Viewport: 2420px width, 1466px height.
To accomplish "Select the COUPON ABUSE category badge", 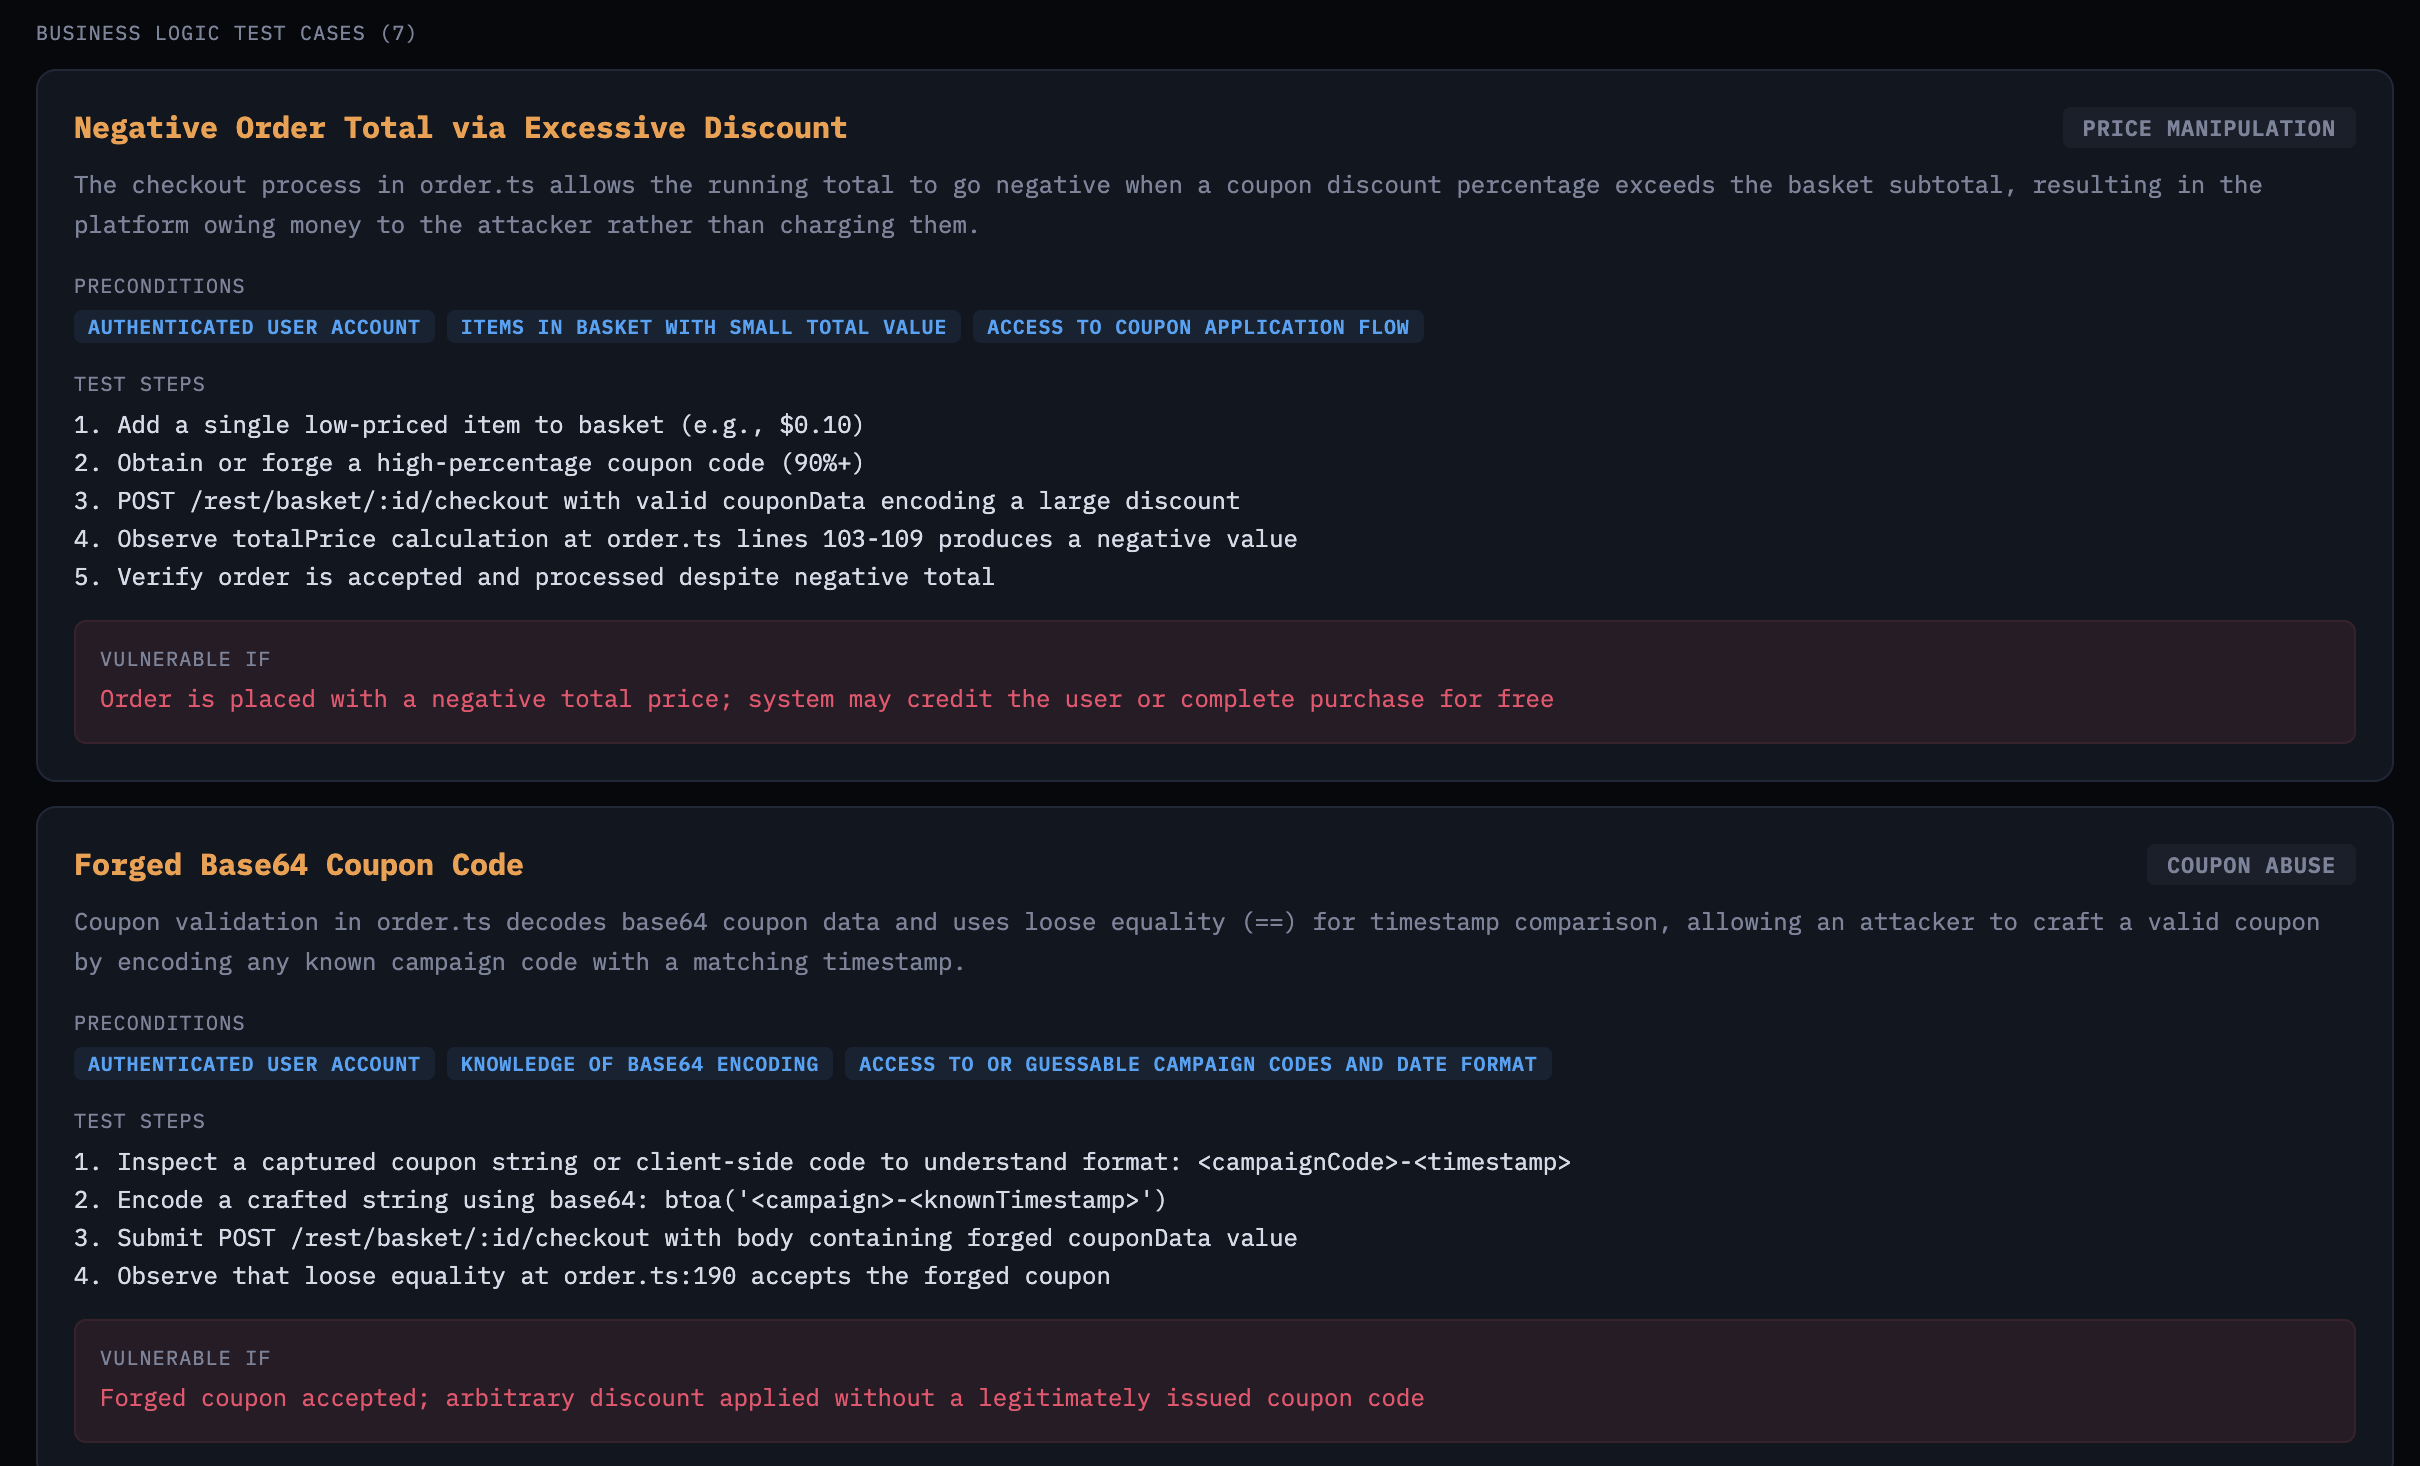I will coord(2250,866).
